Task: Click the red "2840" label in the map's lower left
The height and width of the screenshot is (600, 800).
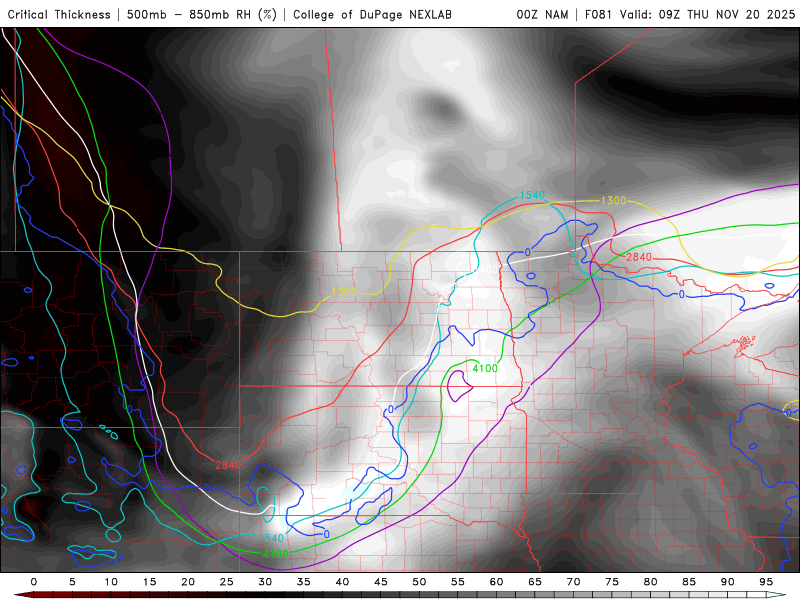Action: 228,465
